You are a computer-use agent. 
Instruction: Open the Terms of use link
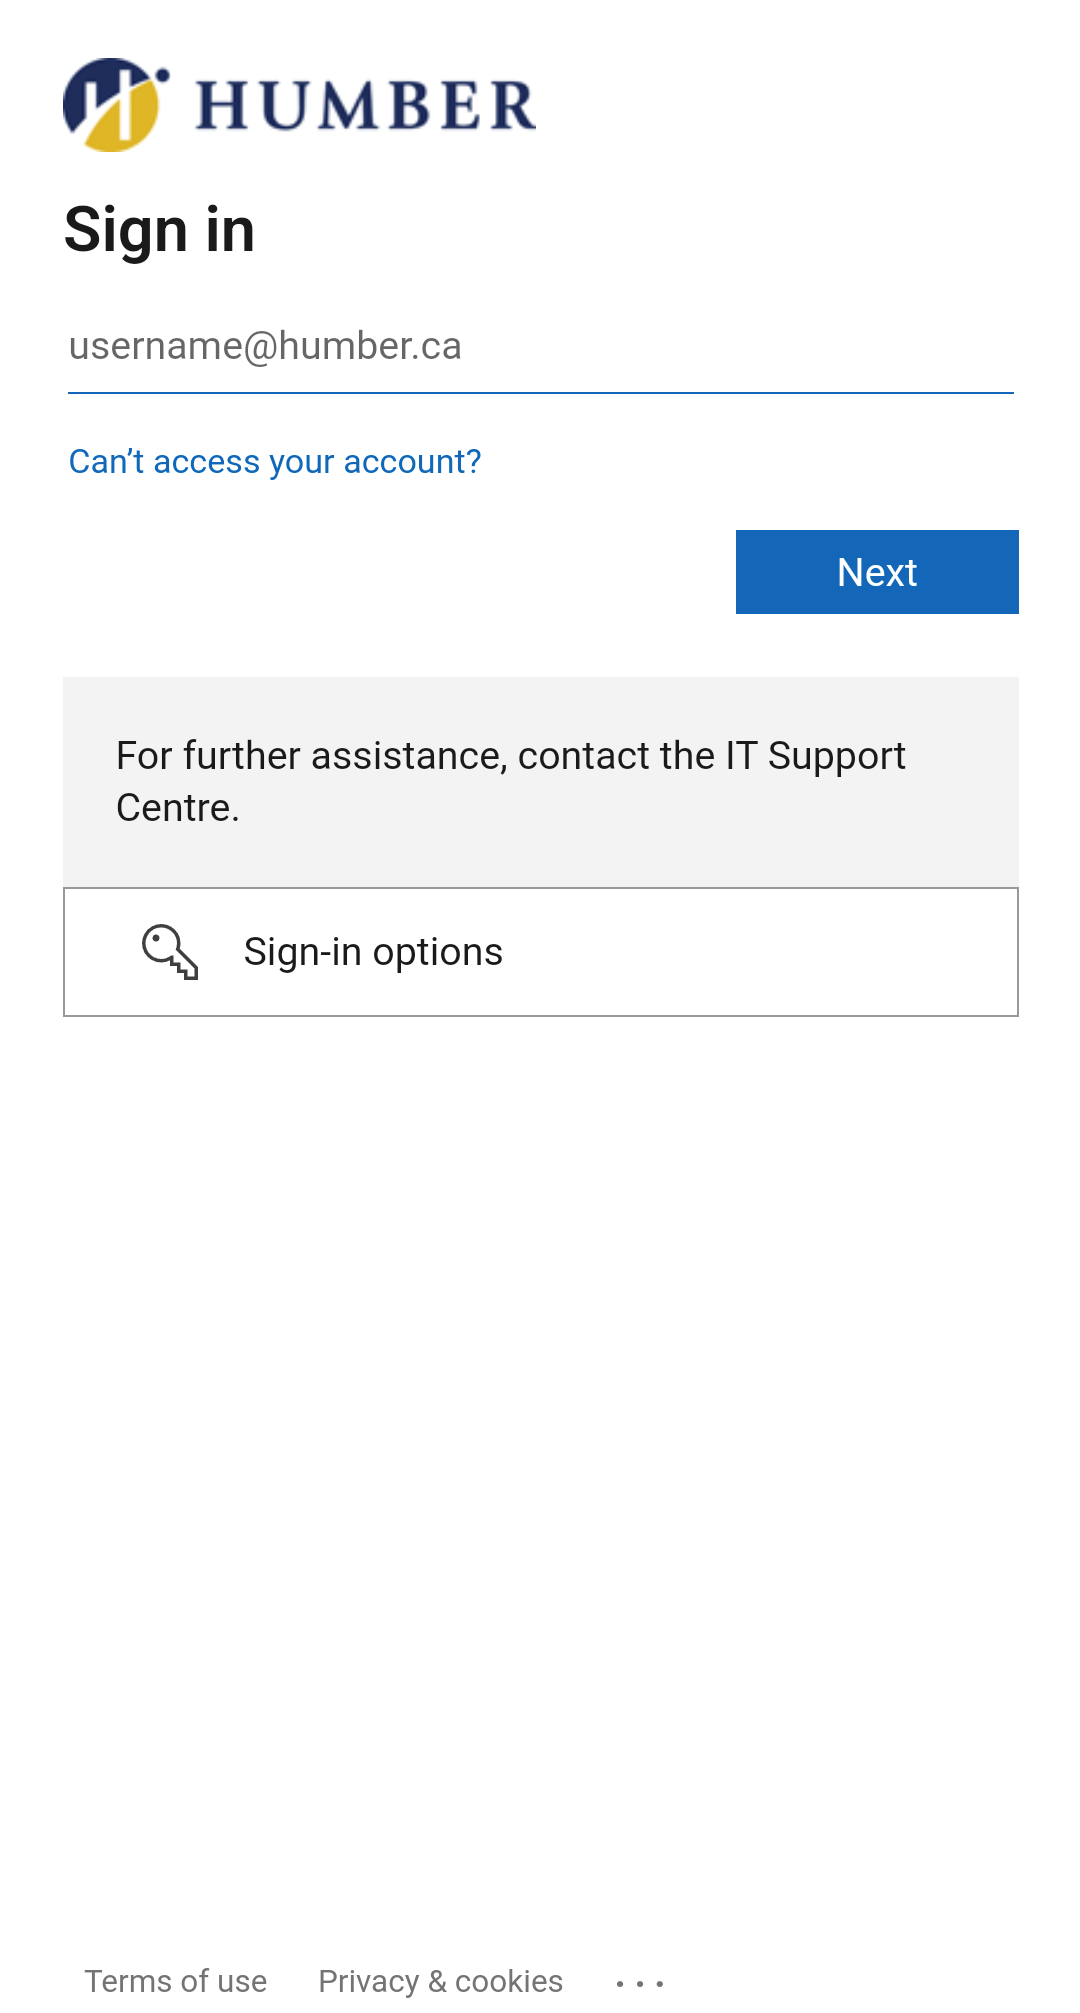pyautogui.click(x=176, y=1981)
